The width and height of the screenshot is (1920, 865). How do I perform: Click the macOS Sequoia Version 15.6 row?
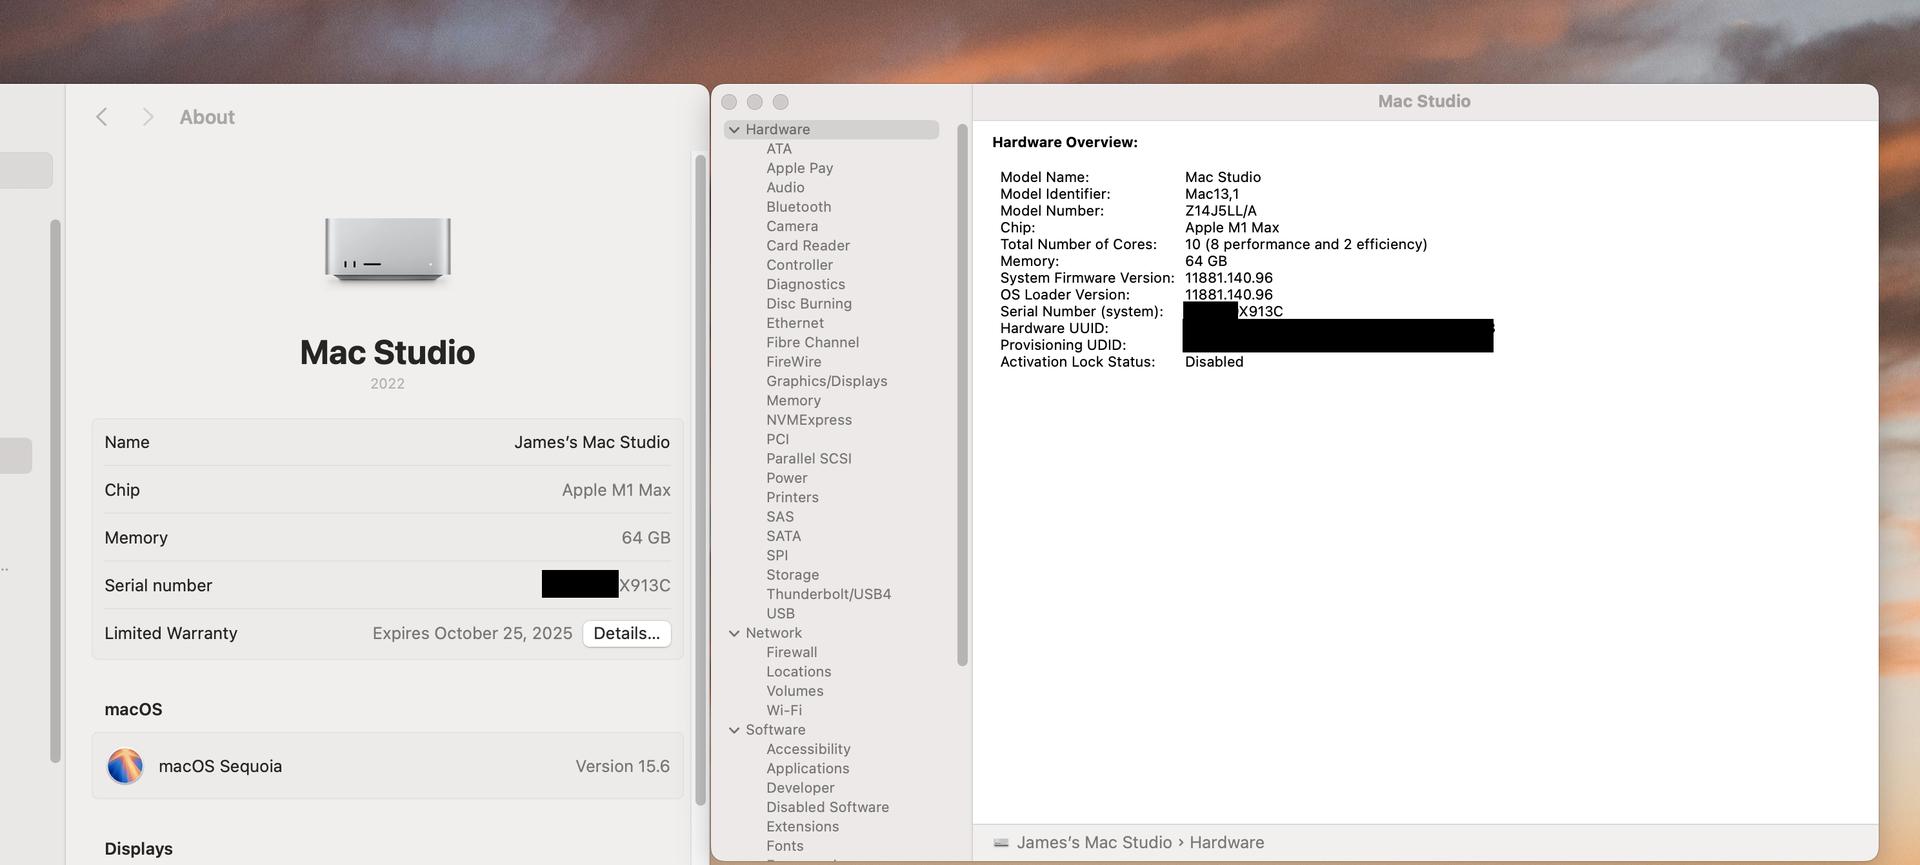[388, 766]
